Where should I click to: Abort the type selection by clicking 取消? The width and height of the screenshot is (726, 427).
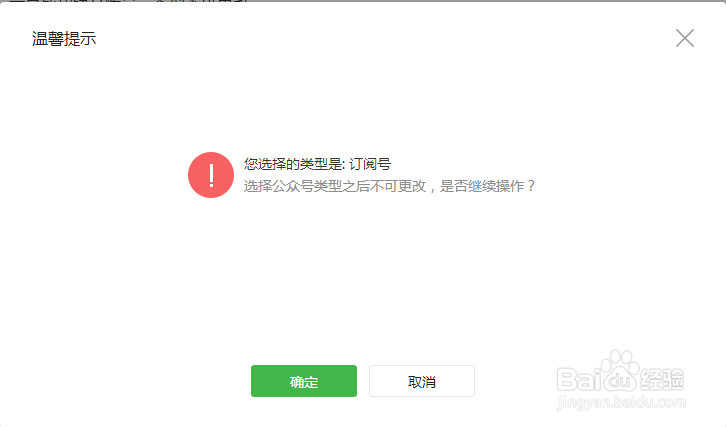(422, 381)
